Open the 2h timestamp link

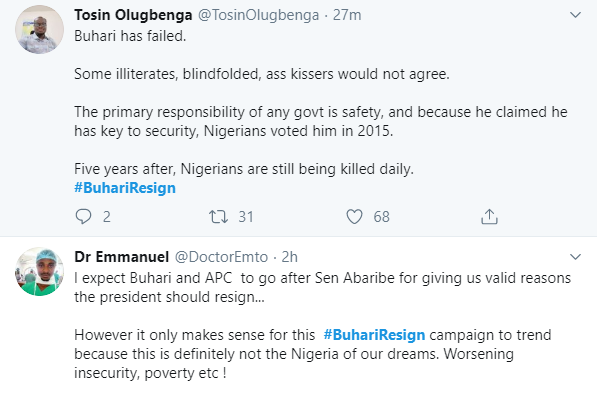coord(289,257)
